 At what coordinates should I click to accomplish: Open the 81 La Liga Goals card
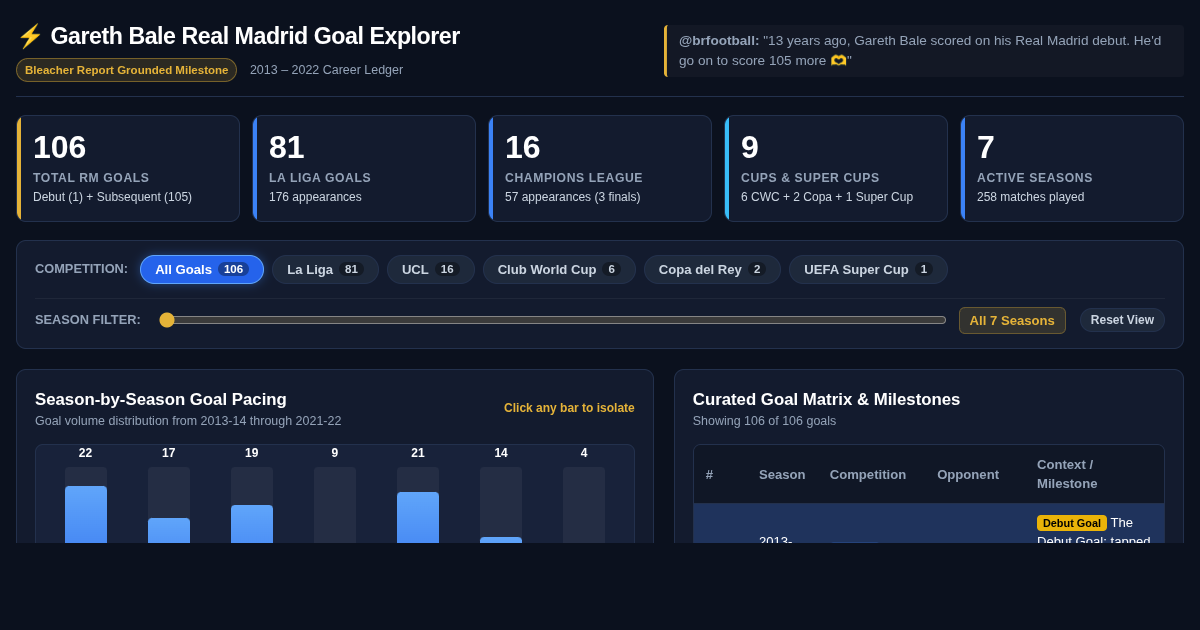coord(364,168)
